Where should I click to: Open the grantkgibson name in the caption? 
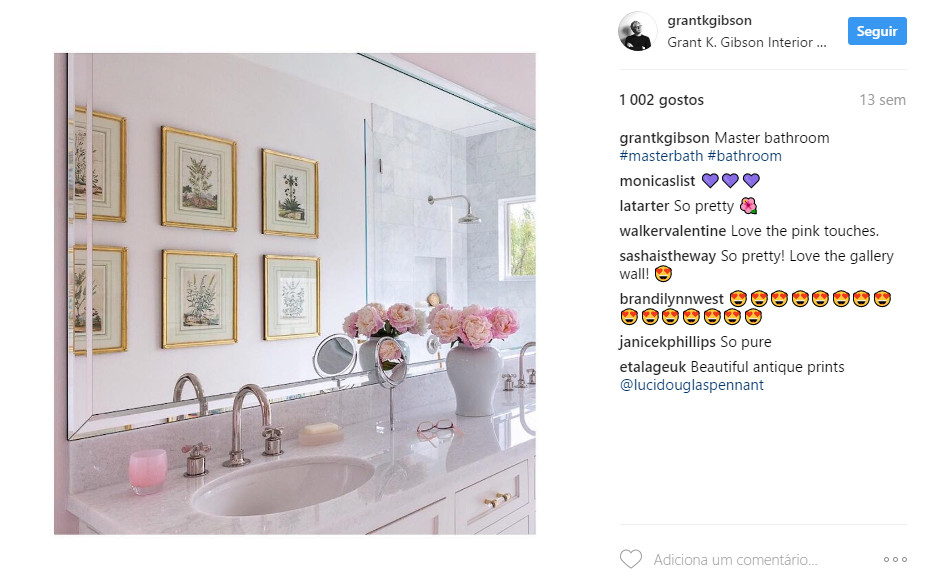click(664, 138)
